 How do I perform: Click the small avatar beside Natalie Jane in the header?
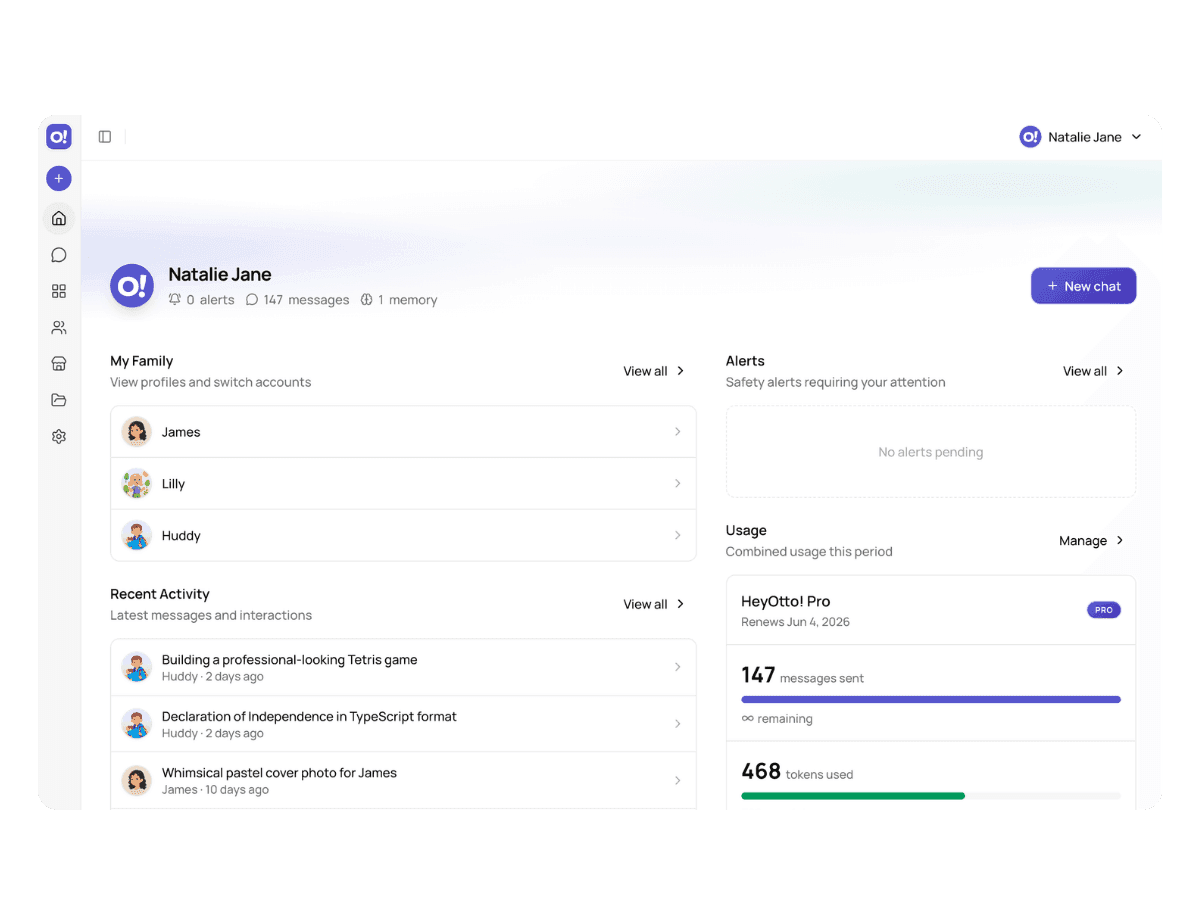pyautogui.click(x=1030, y=137)
